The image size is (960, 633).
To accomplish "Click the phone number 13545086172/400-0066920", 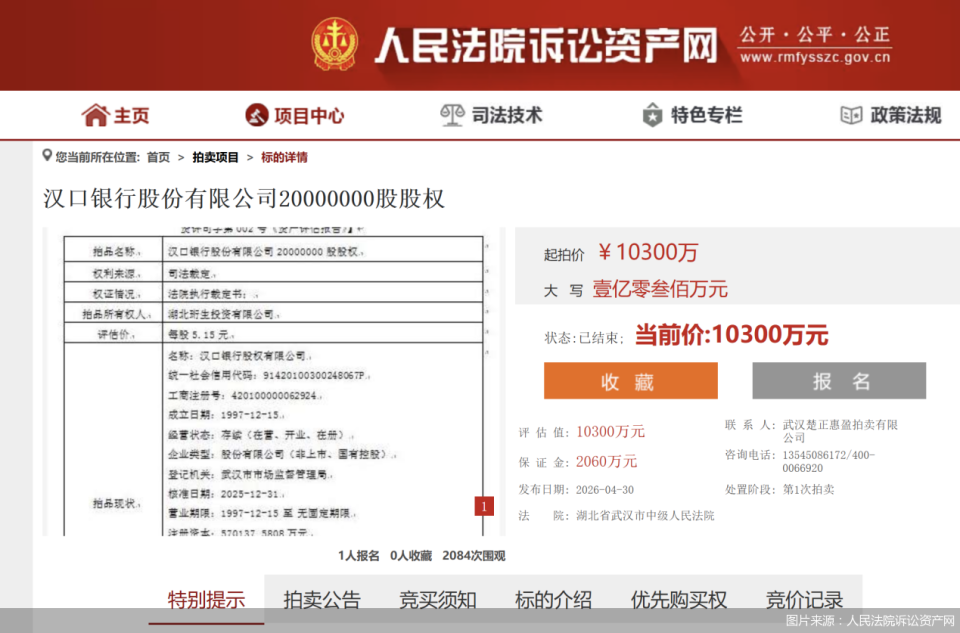I will pyautogui.click(x=829, y=462).
